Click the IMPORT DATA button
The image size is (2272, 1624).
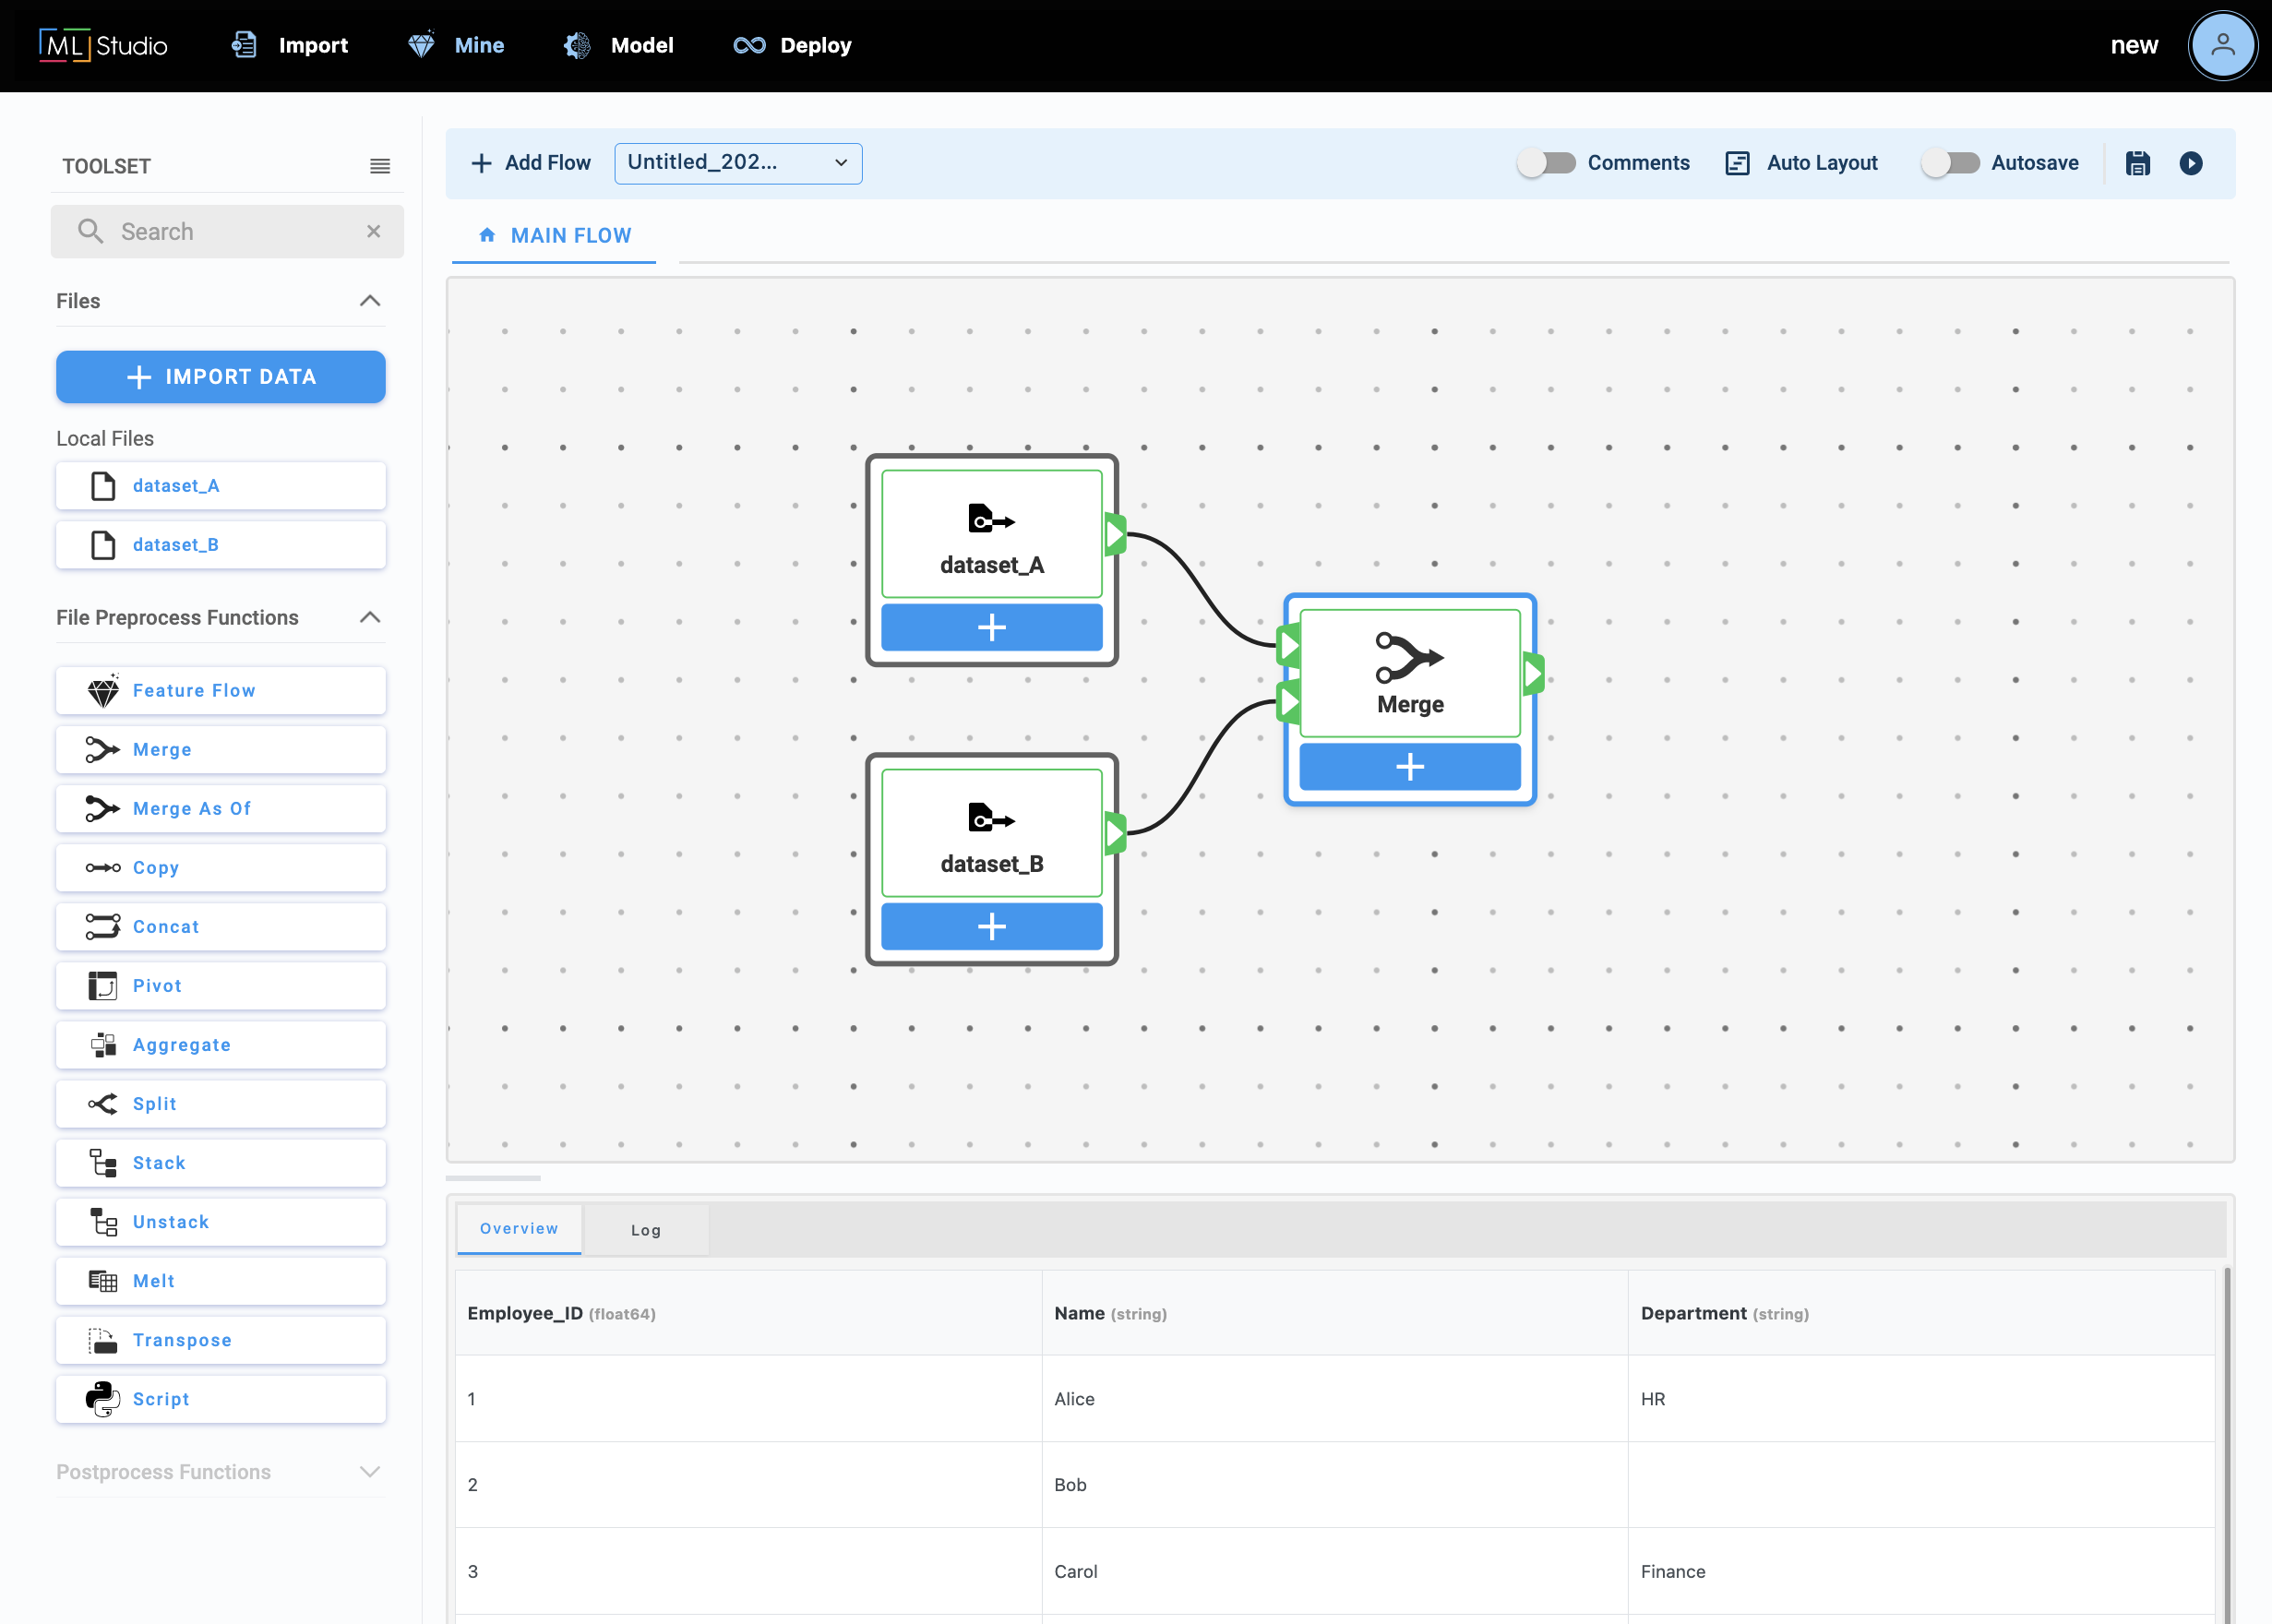coord(220,377)
